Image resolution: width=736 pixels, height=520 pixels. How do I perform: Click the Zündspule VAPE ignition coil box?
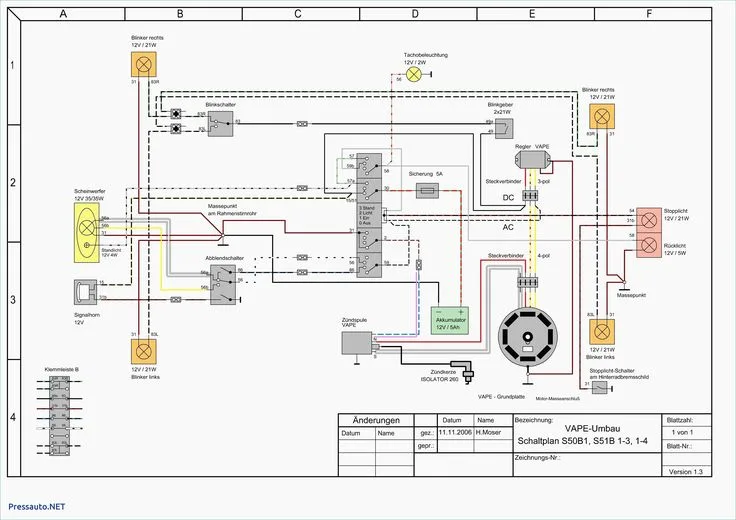pyautogui.click(x=357, y=343)
